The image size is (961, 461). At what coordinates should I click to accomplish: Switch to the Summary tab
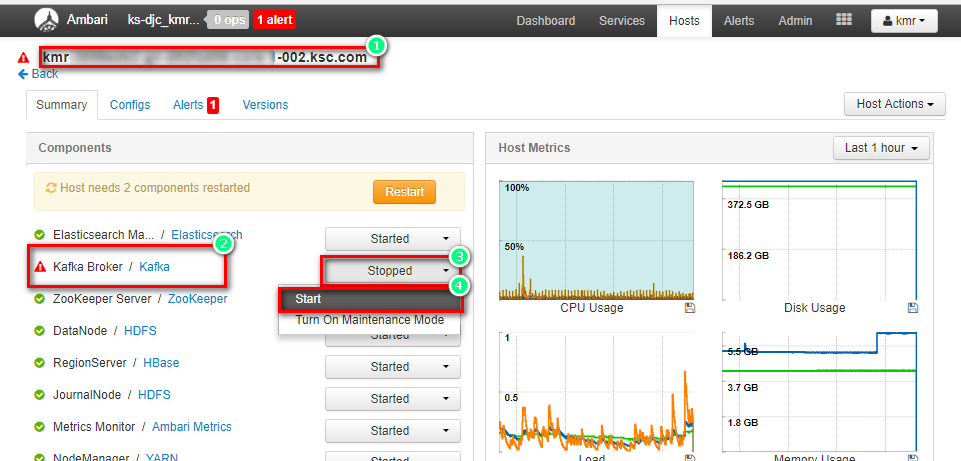click(x=61, y=105)
